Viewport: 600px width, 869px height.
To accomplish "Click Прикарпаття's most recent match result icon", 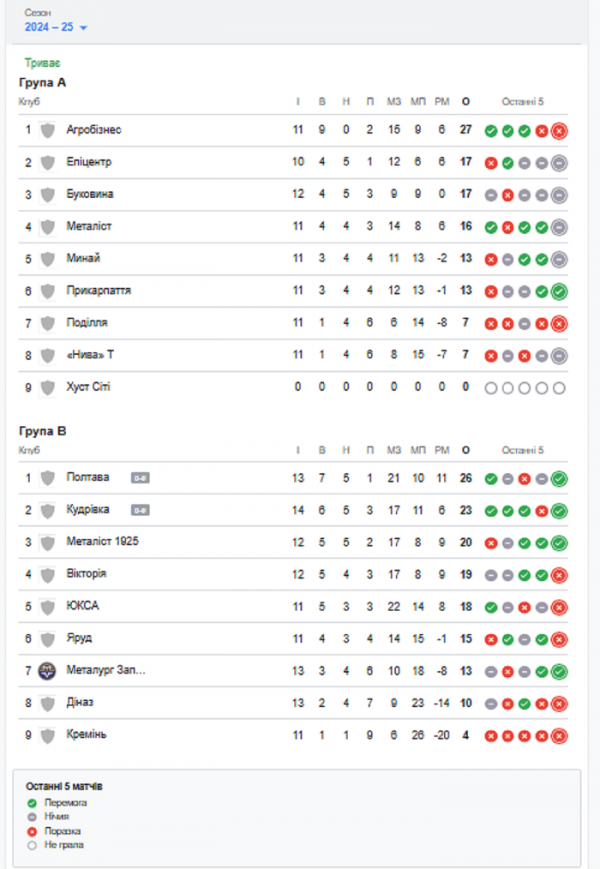I will tap(559, 291).
